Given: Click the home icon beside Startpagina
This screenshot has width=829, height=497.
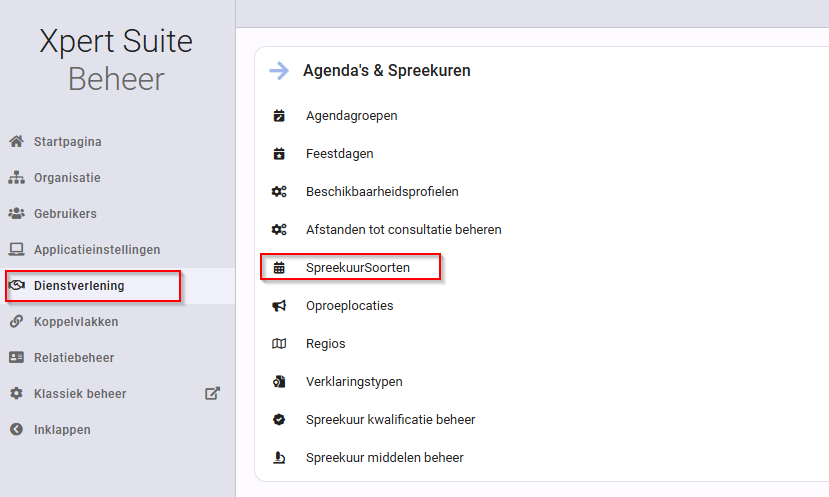Looking at the screenshot, I should point(16,141).
